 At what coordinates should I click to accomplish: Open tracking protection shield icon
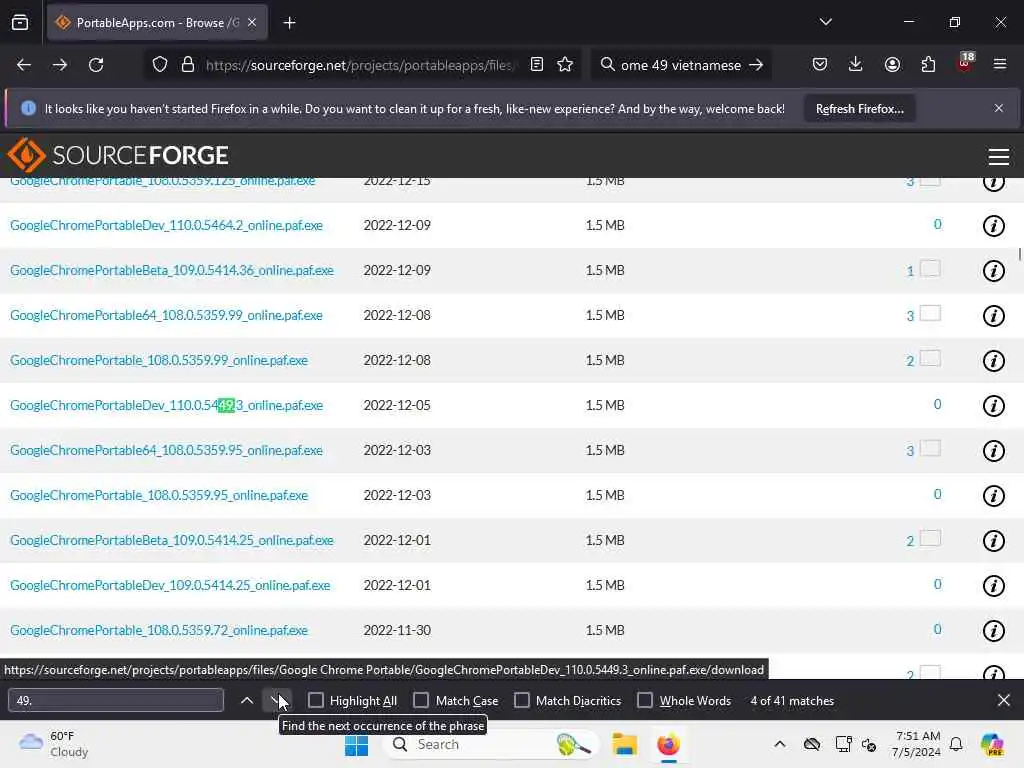pos(160,65)
